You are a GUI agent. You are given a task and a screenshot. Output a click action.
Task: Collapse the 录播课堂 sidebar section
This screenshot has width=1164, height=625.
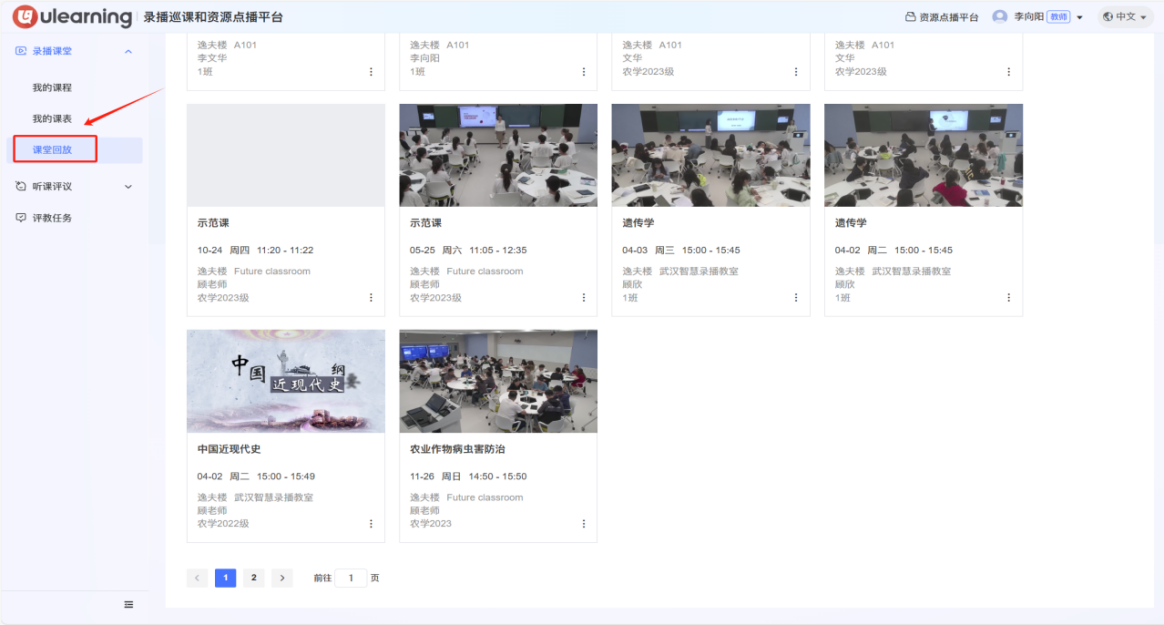click(128, 52)
